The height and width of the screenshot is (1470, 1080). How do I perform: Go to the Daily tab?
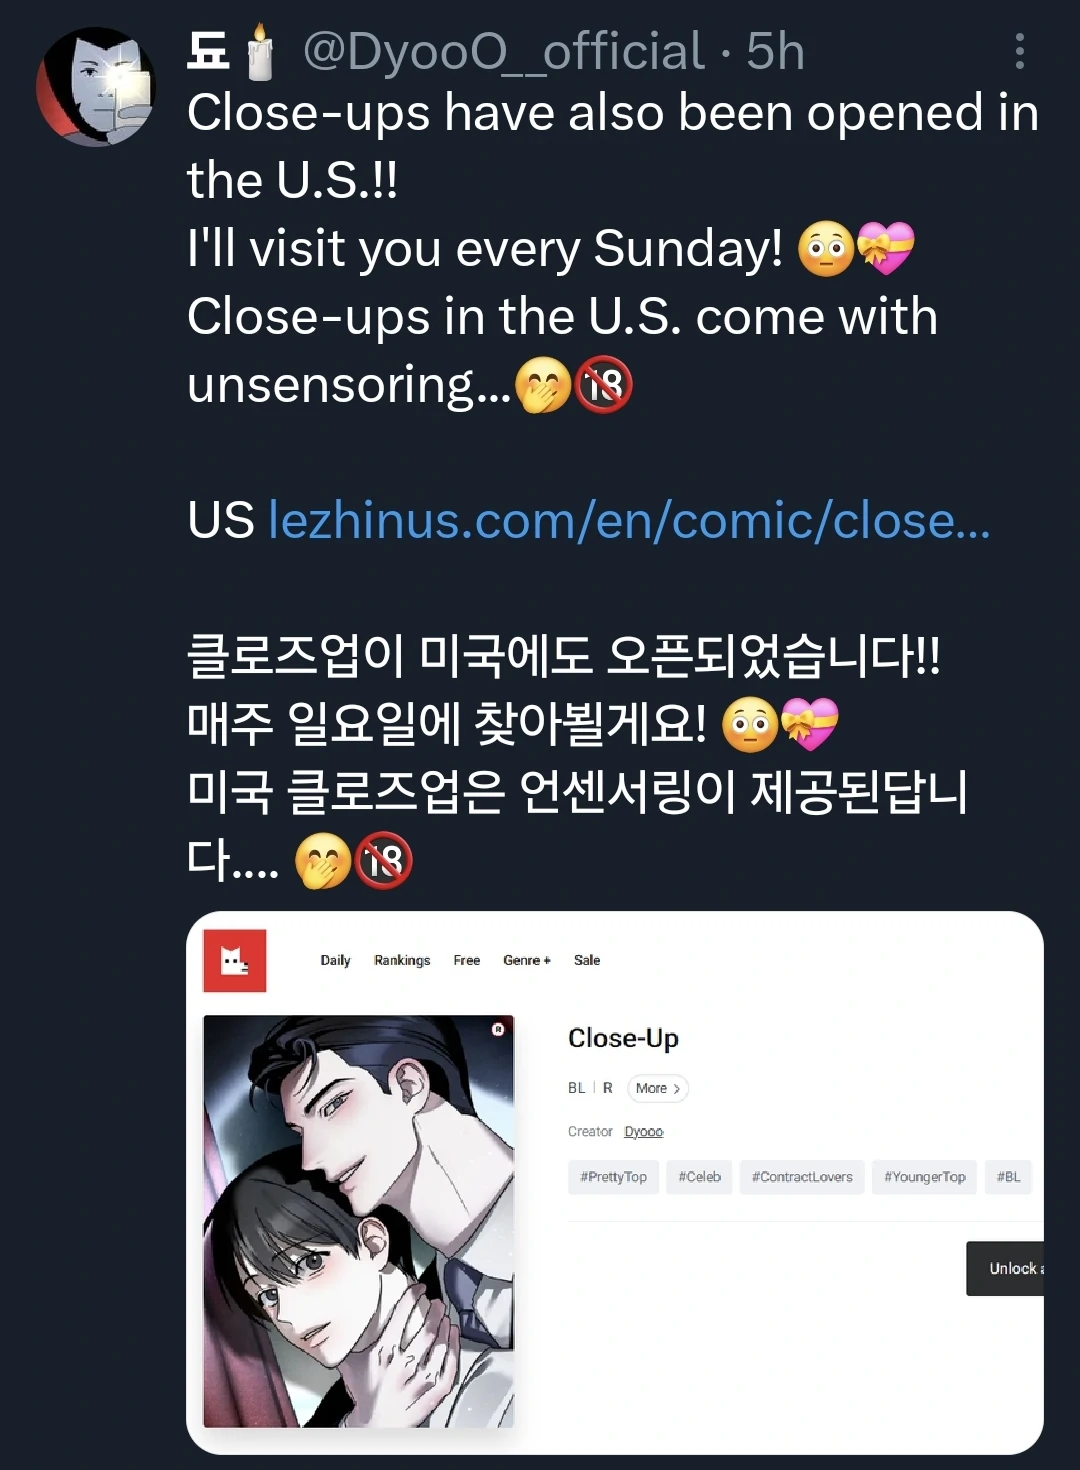pyautogui.click(x=335, y=960)
